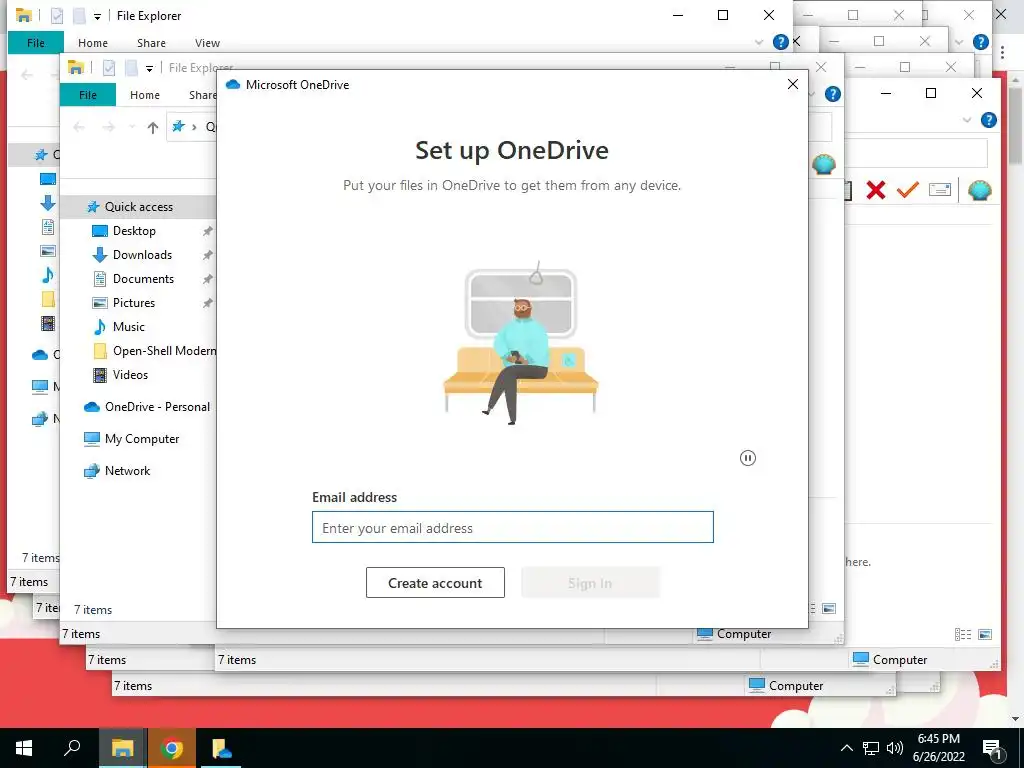
Task: Open Home tab in rear File Explorer
Action: pos(93,43)
